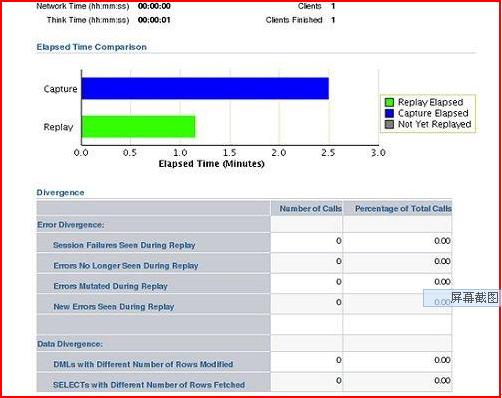Click the Replay axis label
The height and width of the screenshot is (398, 502).
coord(58,127)
